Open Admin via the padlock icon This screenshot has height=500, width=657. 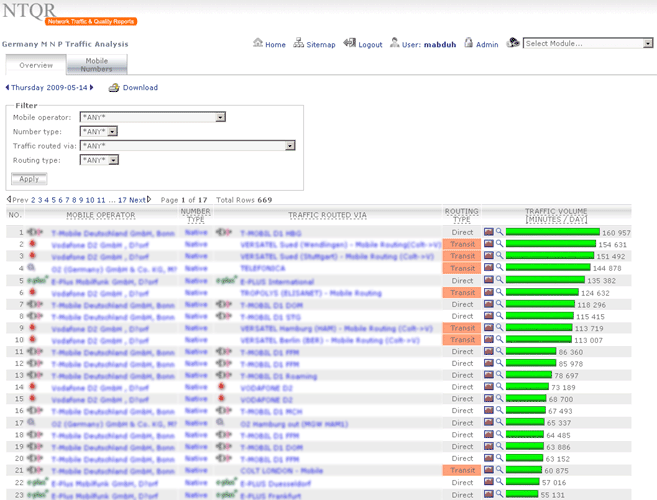click(467, 44)
